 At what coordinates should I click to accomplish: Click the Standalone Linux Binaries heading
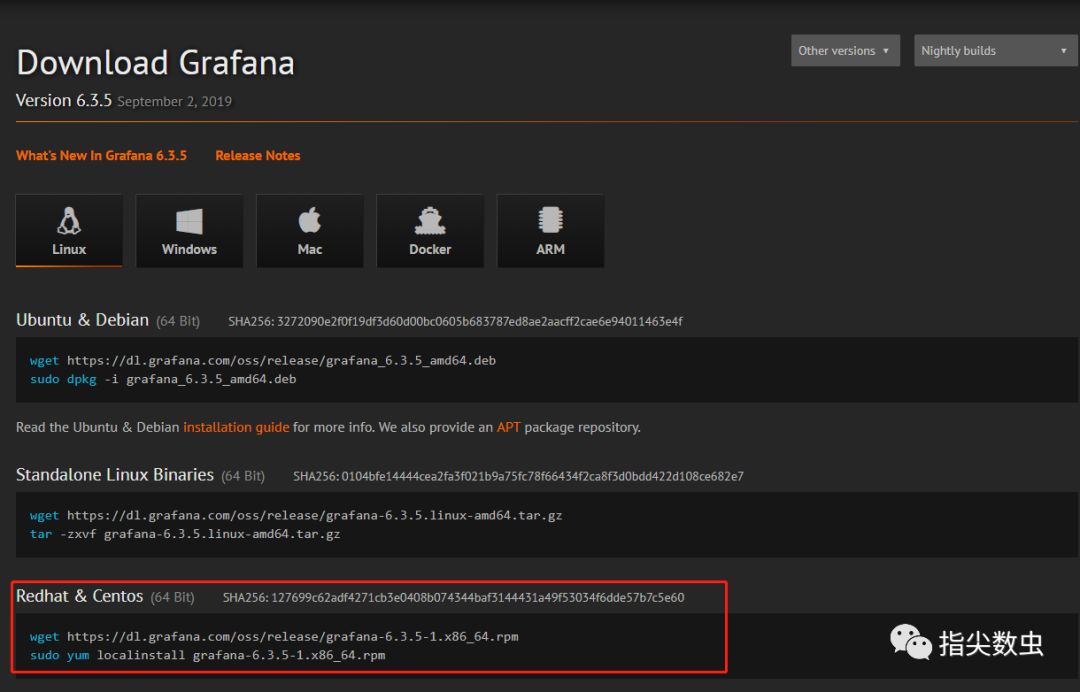point(115,475)
